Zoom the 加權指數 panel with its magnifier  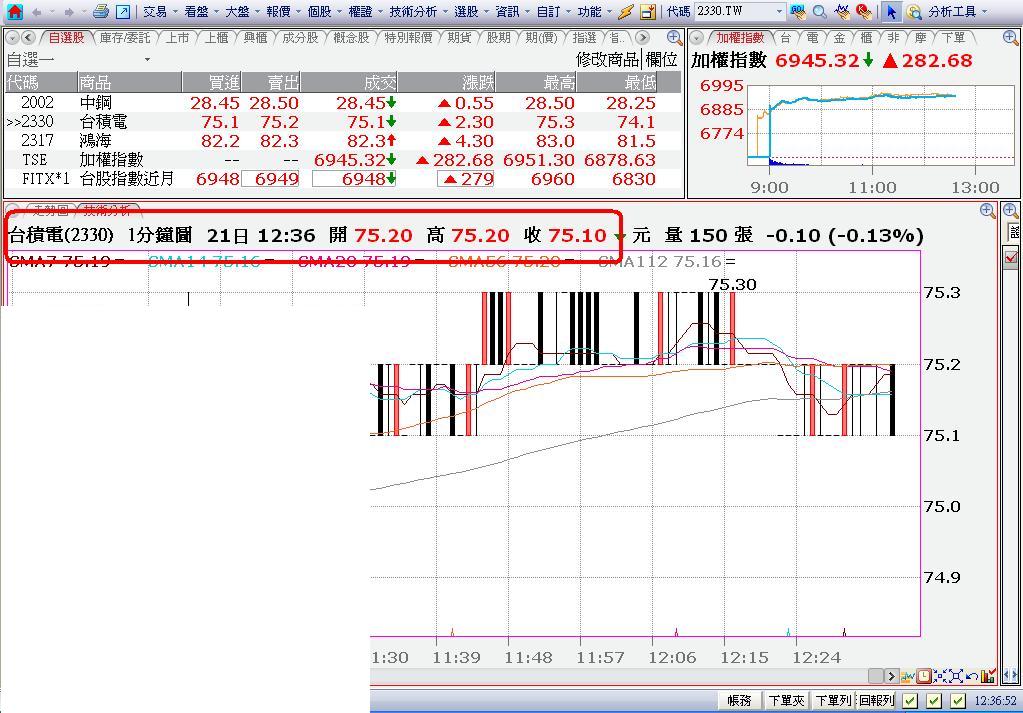[1011, 38]
